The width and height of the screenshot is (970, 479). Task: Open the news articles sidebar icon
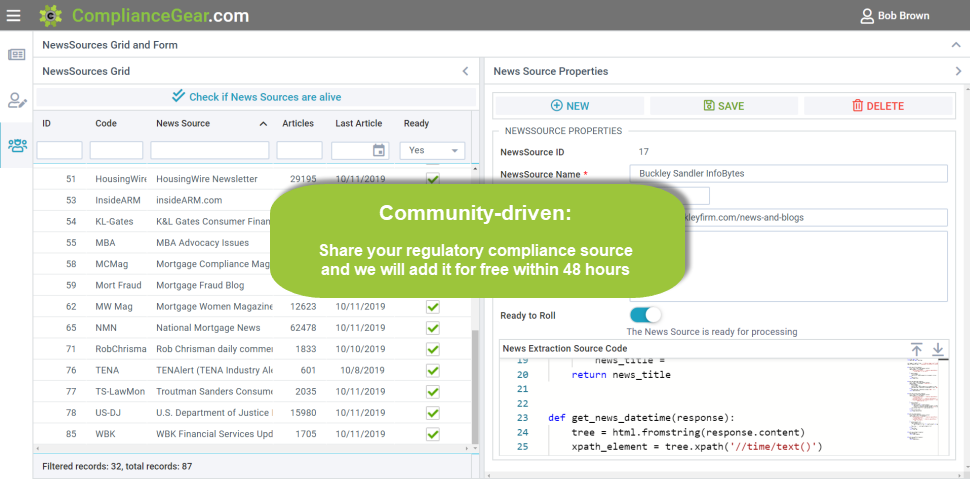click(x=17, y=54)
